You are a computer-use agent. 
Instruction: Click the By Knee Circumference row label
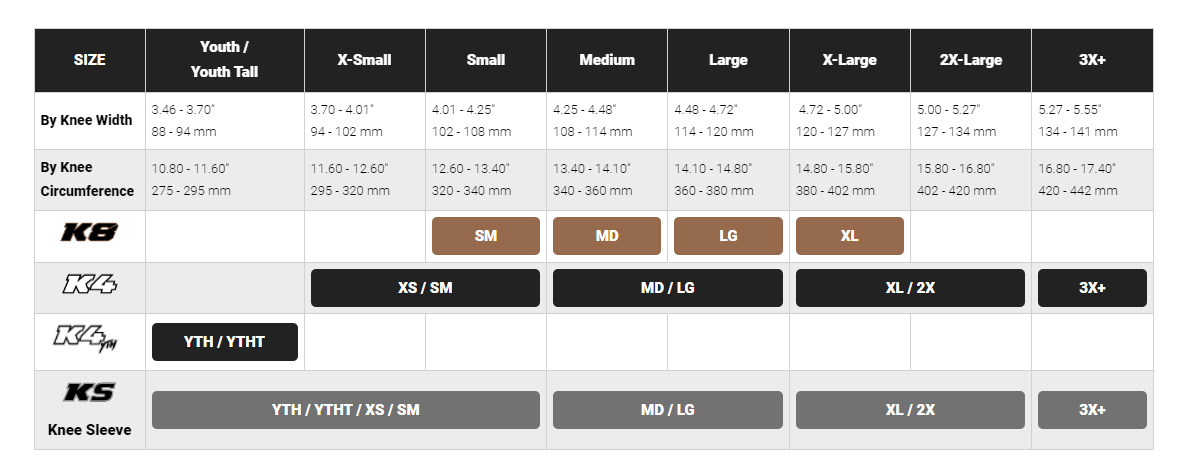click(x=88, y=179)
